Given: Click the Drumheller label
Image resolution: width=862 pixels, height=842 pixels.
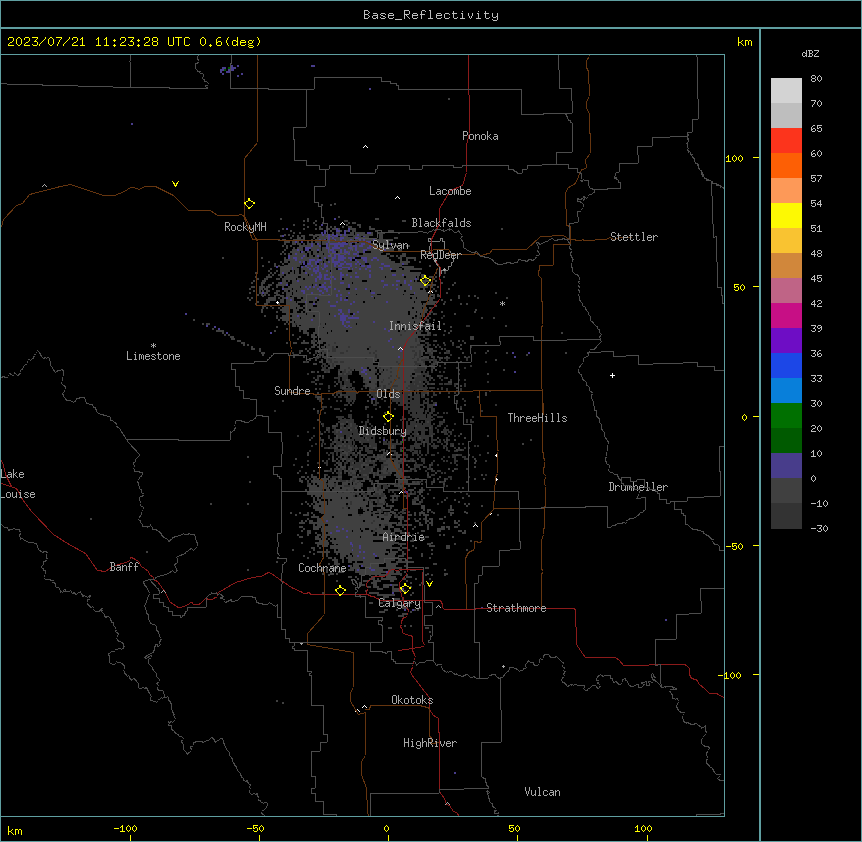Looking at the screenshot, I should point(638,487).
